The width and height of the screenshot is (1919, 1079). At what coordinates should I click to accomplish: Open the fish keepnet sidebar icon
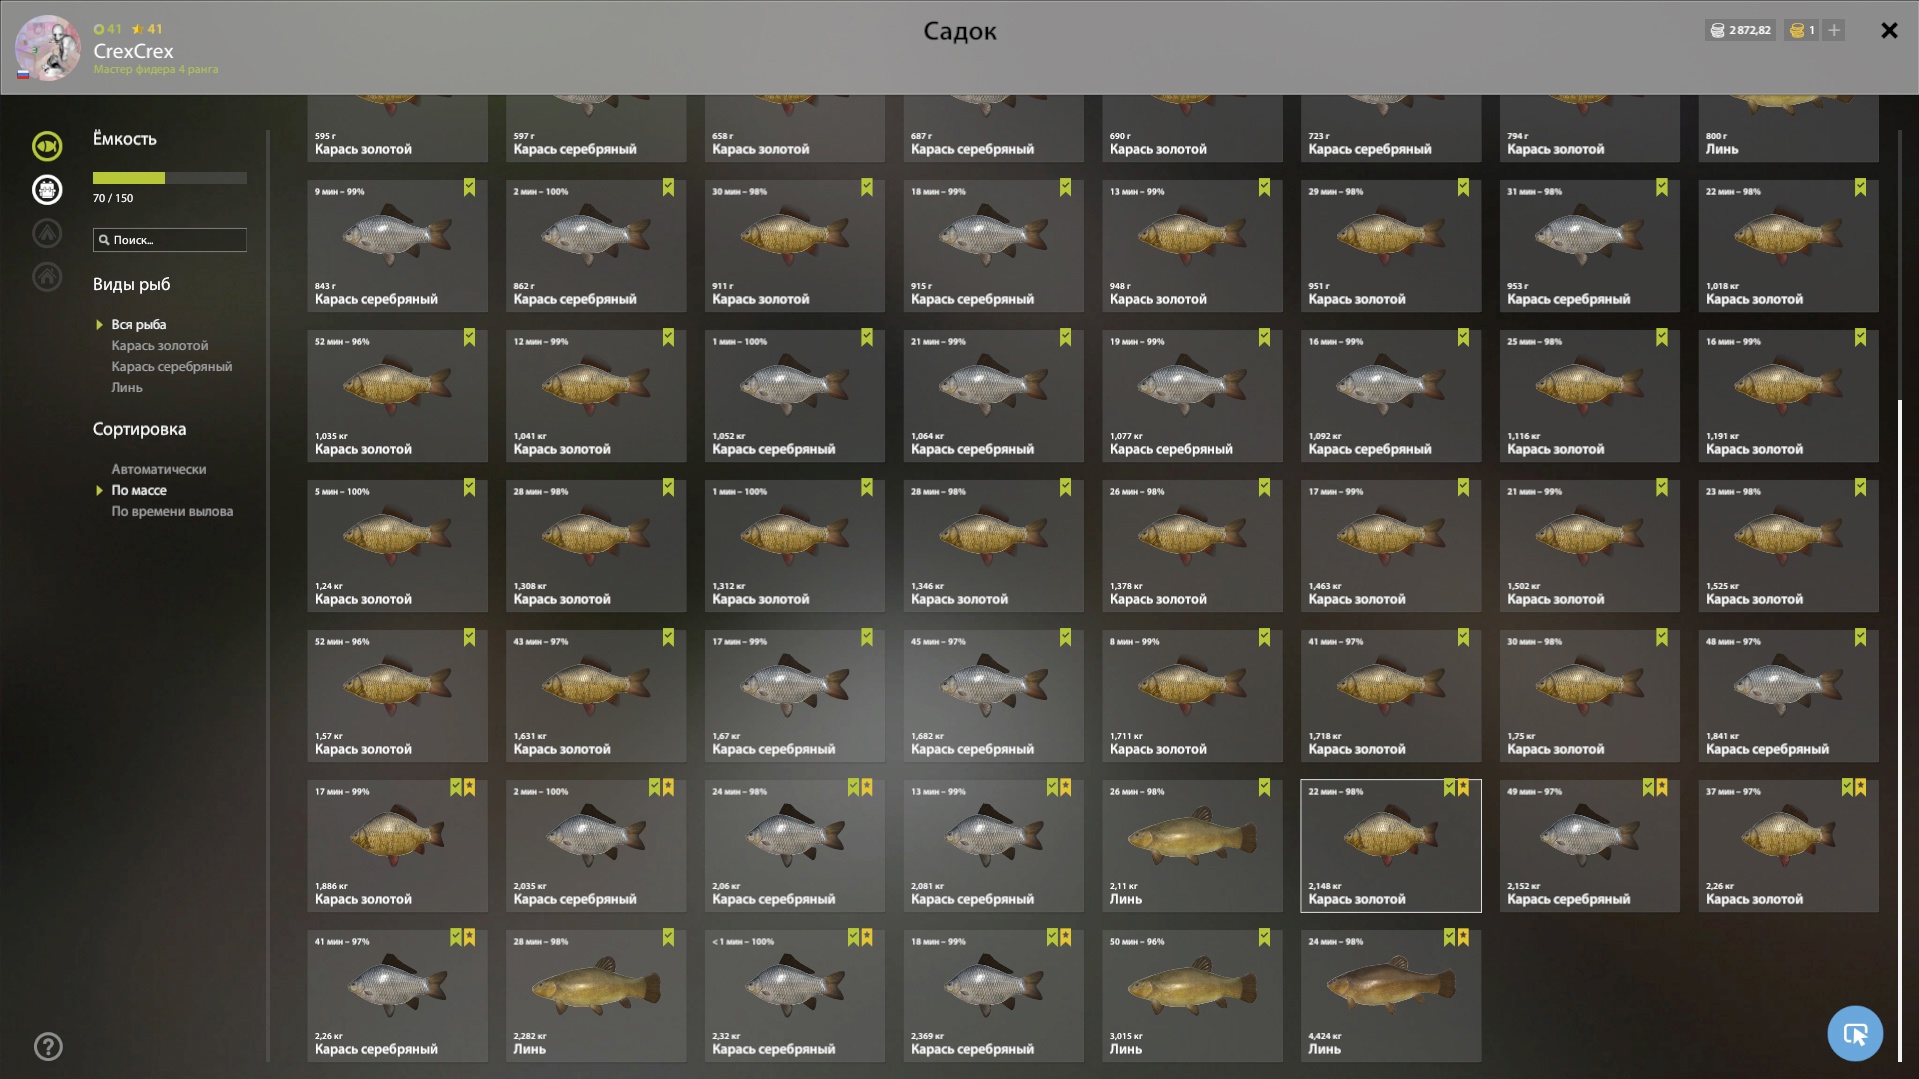[47, 146]
